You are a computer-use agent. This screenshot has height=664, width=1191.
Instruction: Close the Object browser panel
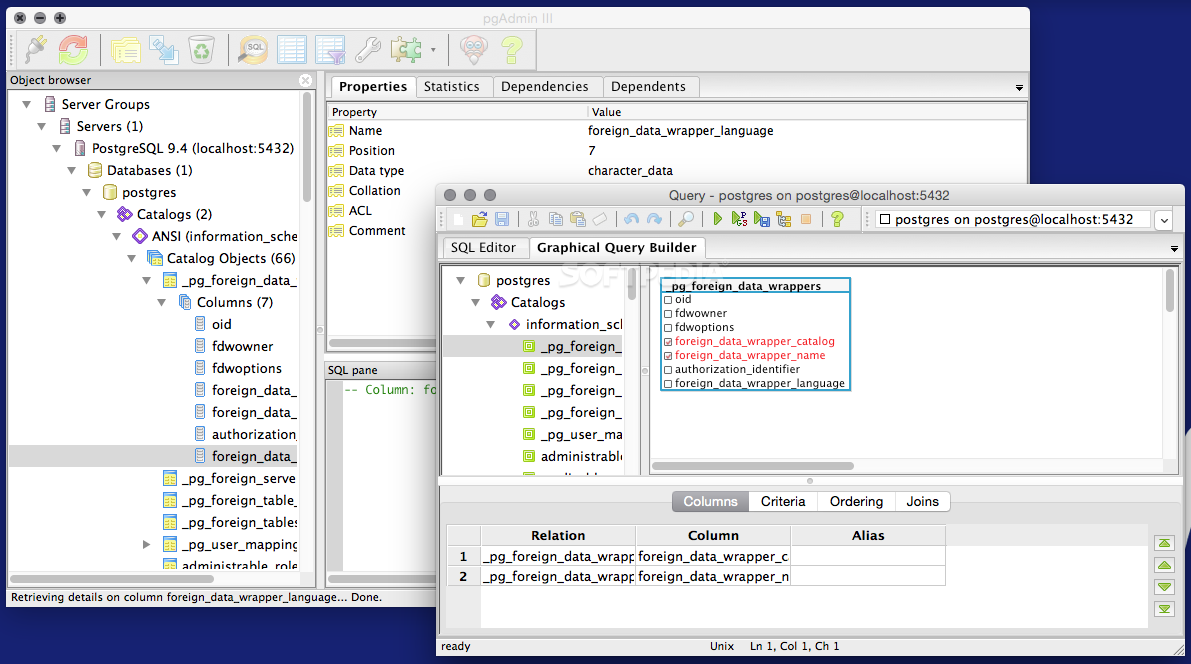pos(305,81)
